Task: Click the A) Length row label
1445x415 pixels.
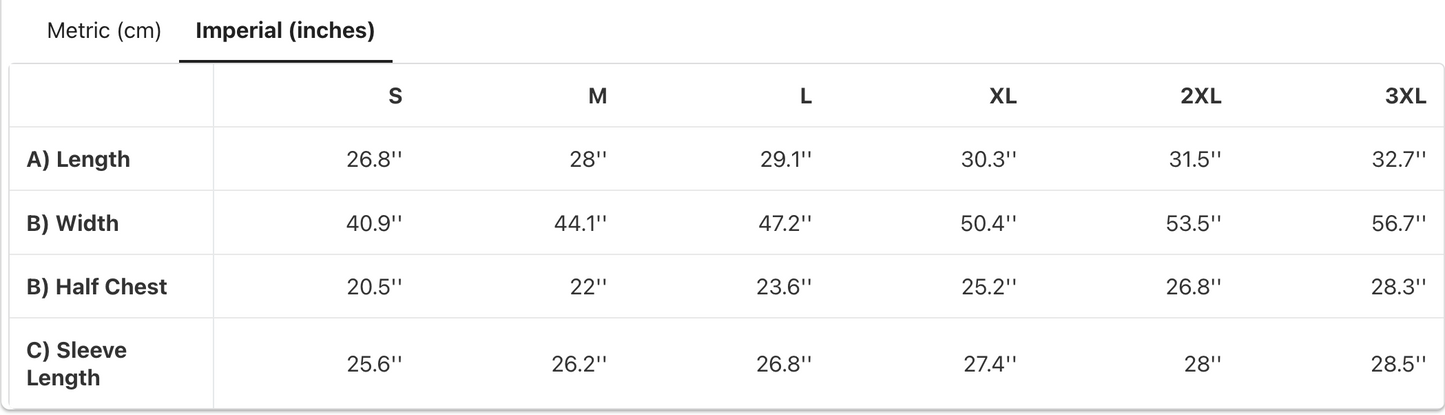Action: pyautogui.click(x=78, y=159)
